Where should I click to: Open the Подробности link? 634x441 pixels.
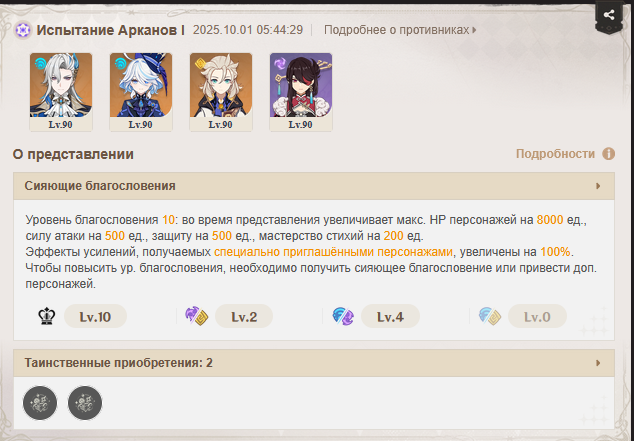coord(555,154)
